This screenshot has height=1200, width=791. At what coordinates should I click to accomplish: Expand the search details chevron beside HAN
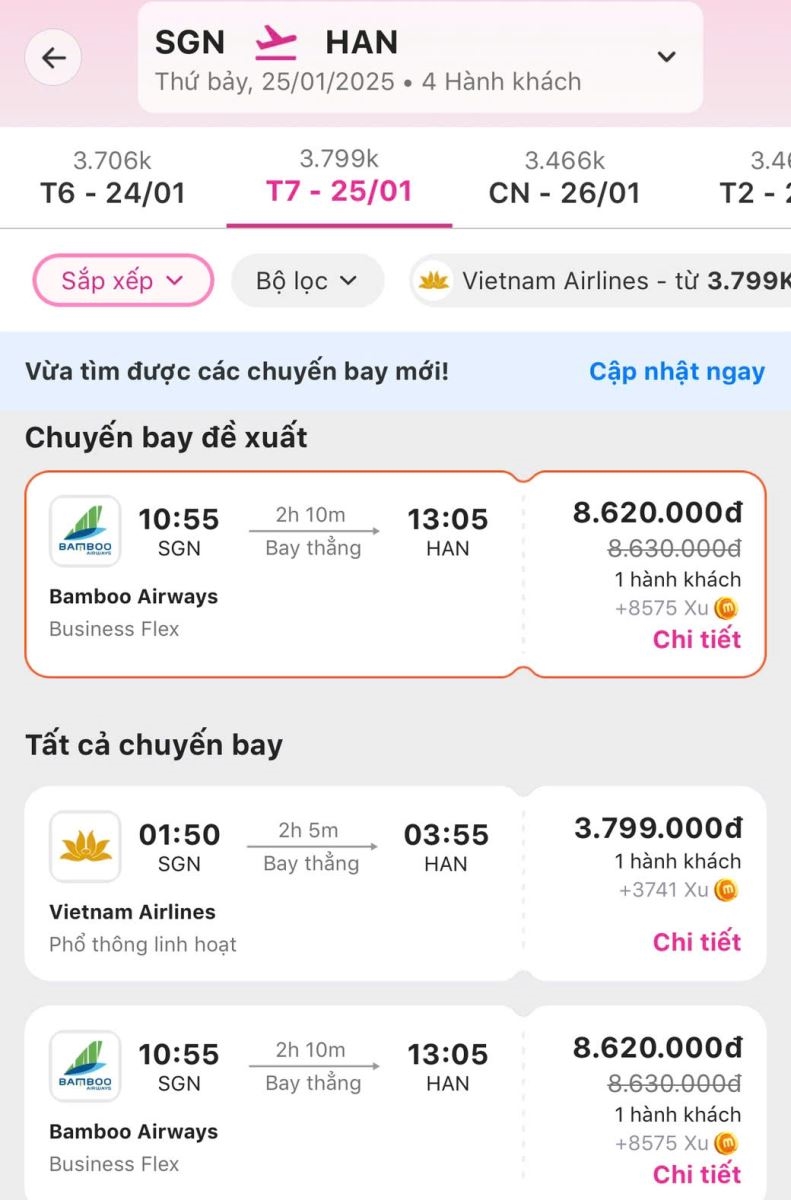pyautogui.click(x=666, y=57)
